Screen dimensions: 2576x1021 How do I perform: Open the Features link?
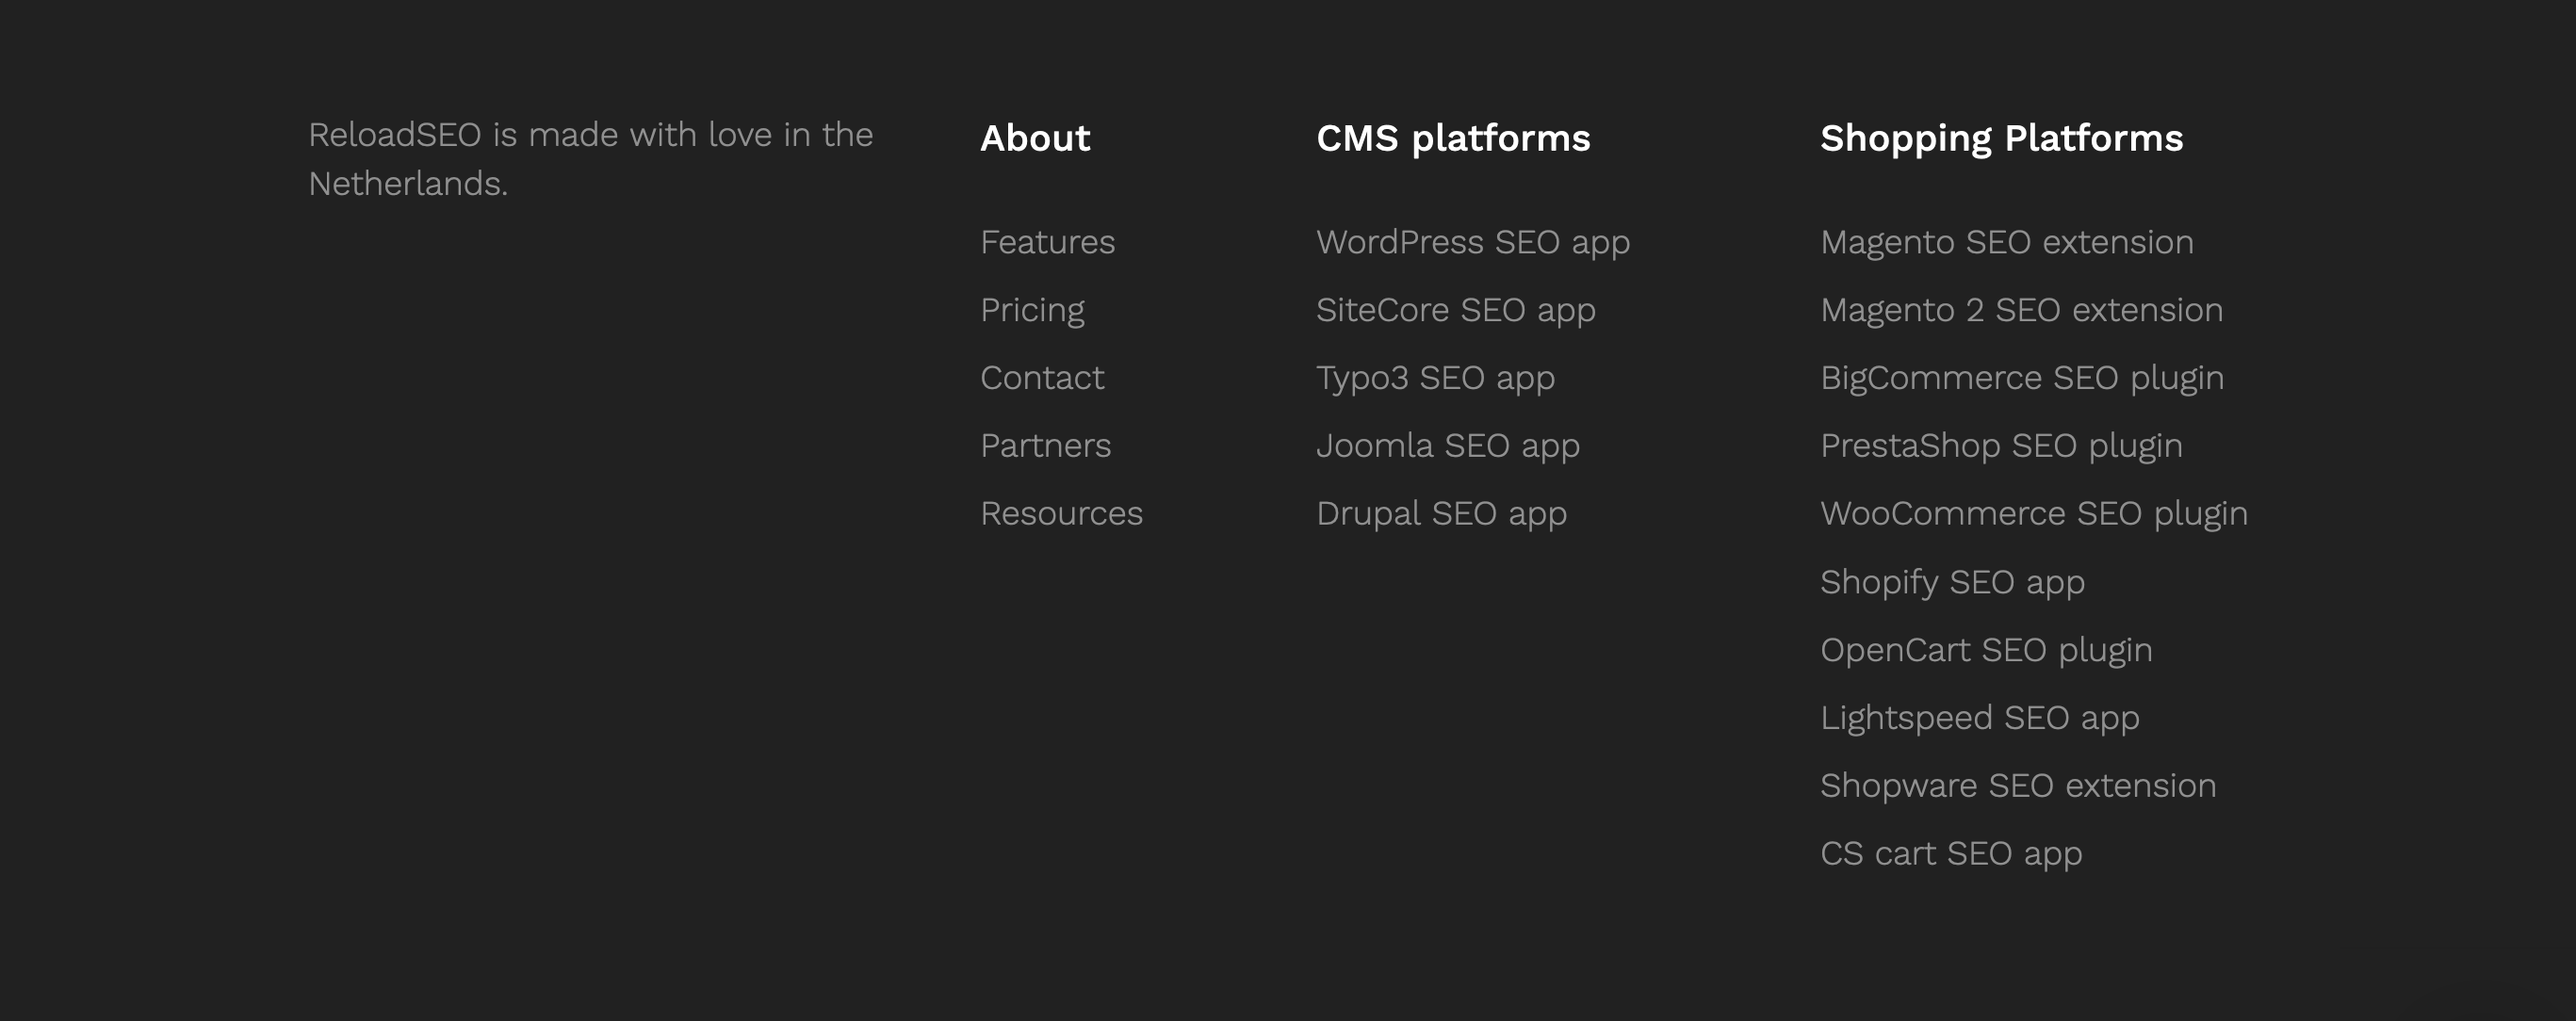[x=1047, y=242]
